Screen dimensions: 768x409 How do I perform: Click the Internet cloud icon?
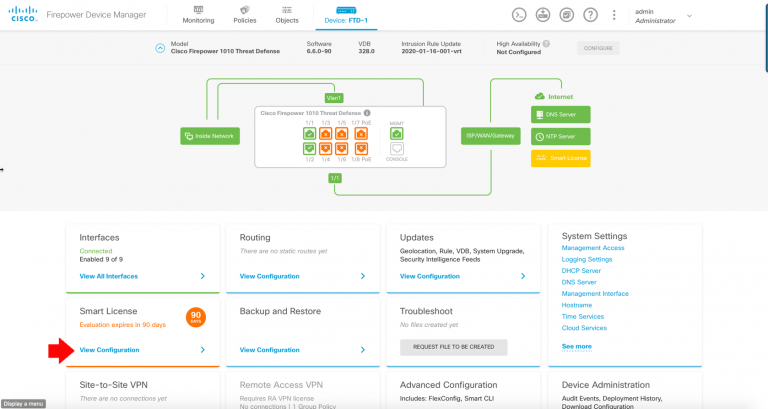pos(540,96)
